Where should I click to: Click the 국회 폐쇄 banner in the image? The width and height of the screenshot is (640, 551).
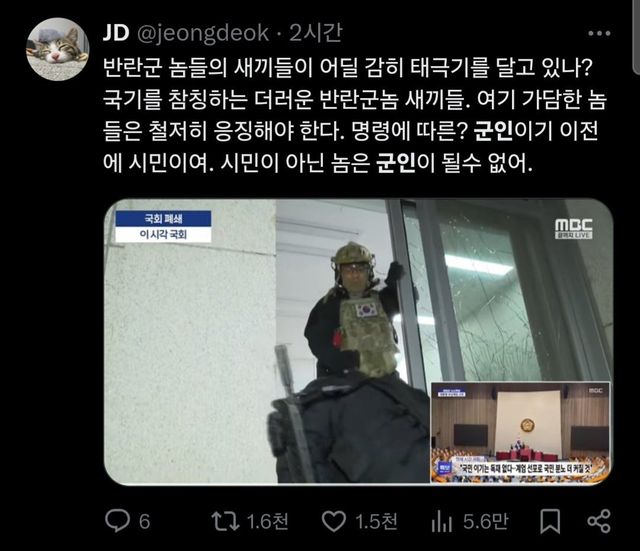163,219
